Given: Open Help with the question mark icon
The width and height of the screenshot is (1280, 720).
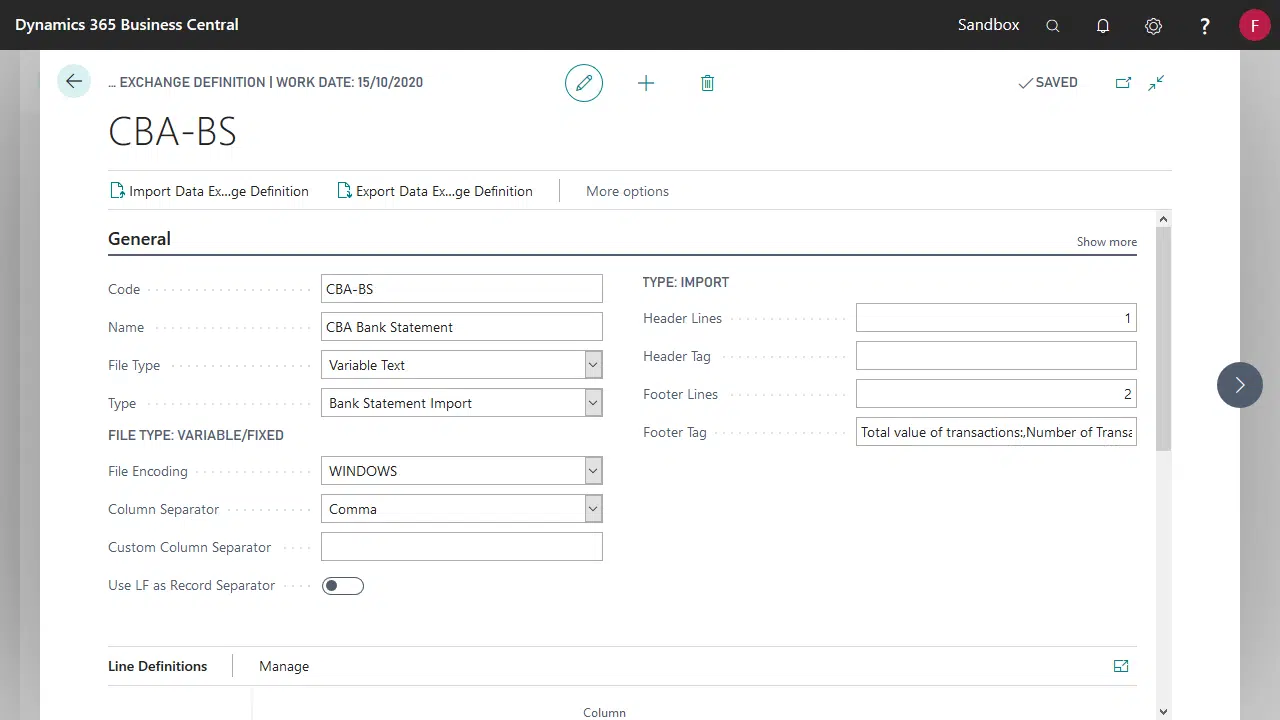Looking at the screenshot, I should click(x=1205, y=26).
